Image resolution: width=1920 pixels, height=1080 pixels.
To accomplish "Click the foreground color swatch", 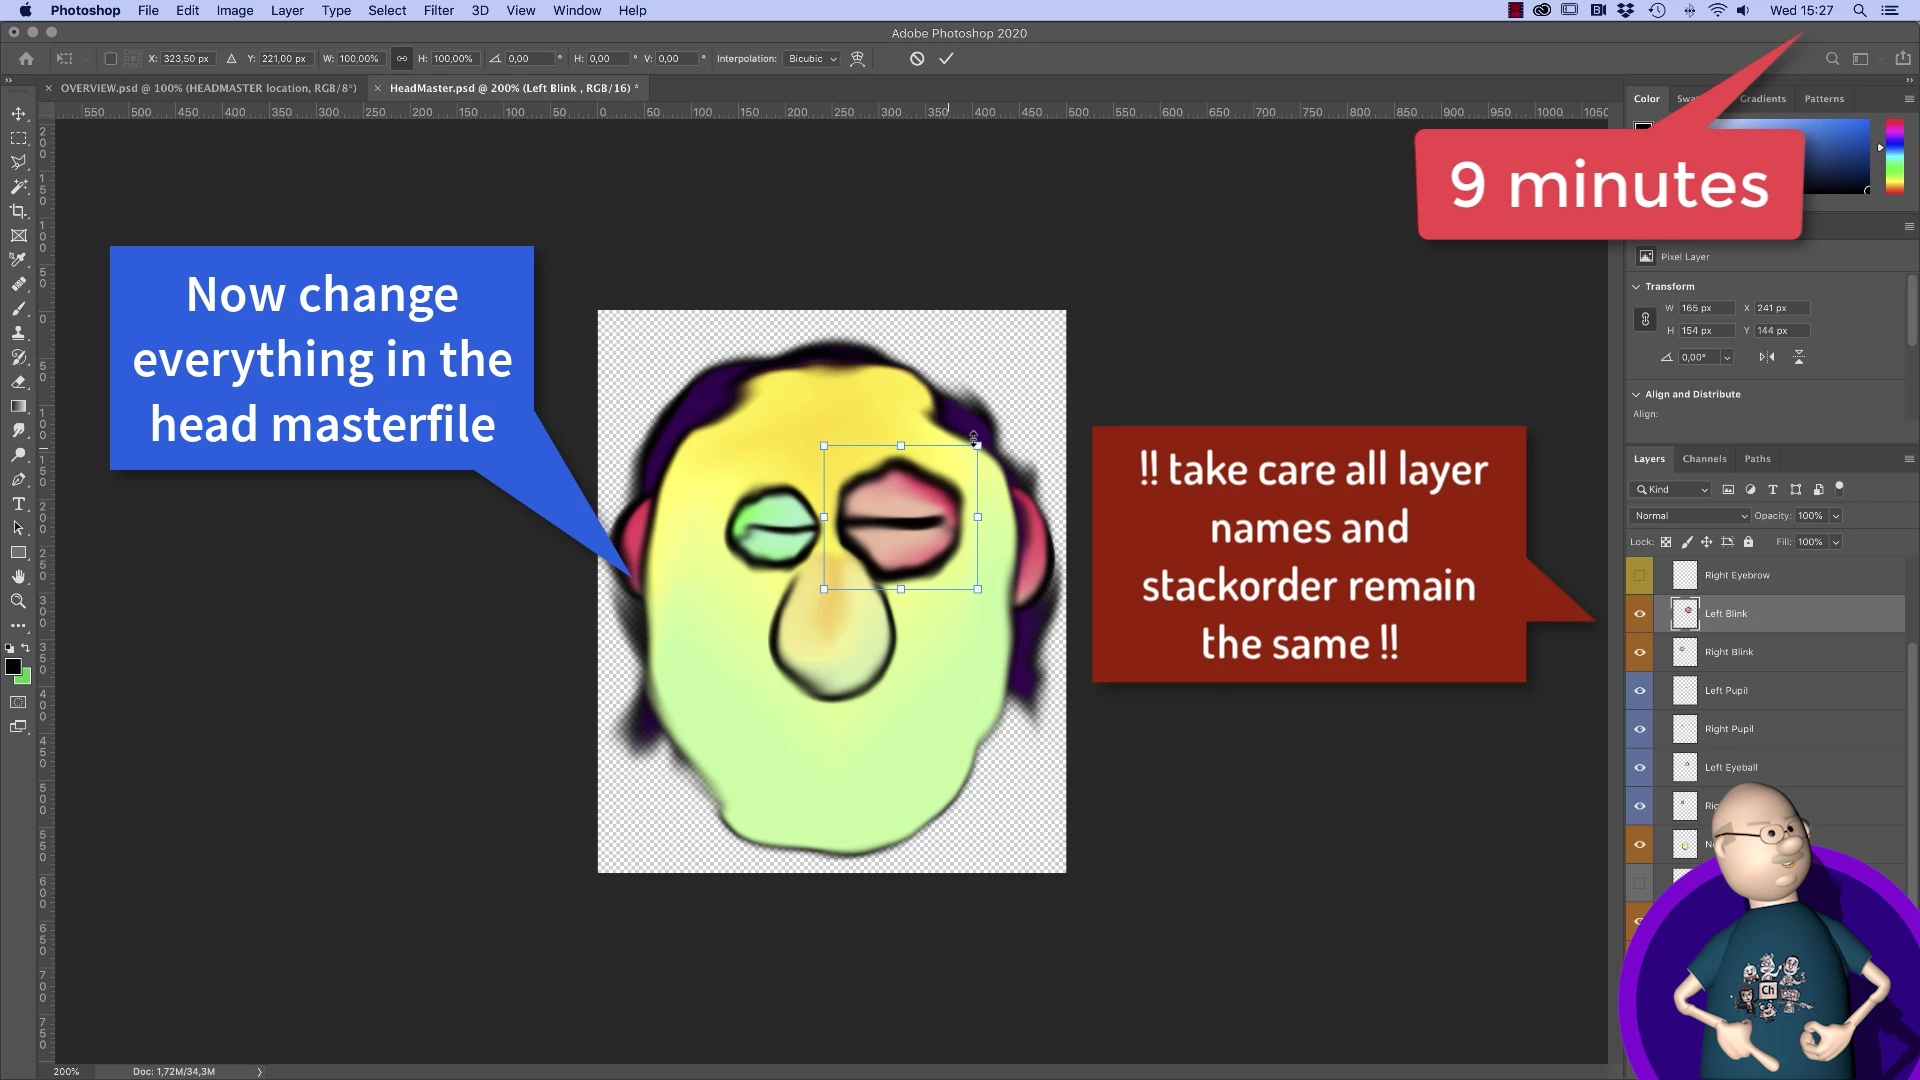I will pos(13,667).
